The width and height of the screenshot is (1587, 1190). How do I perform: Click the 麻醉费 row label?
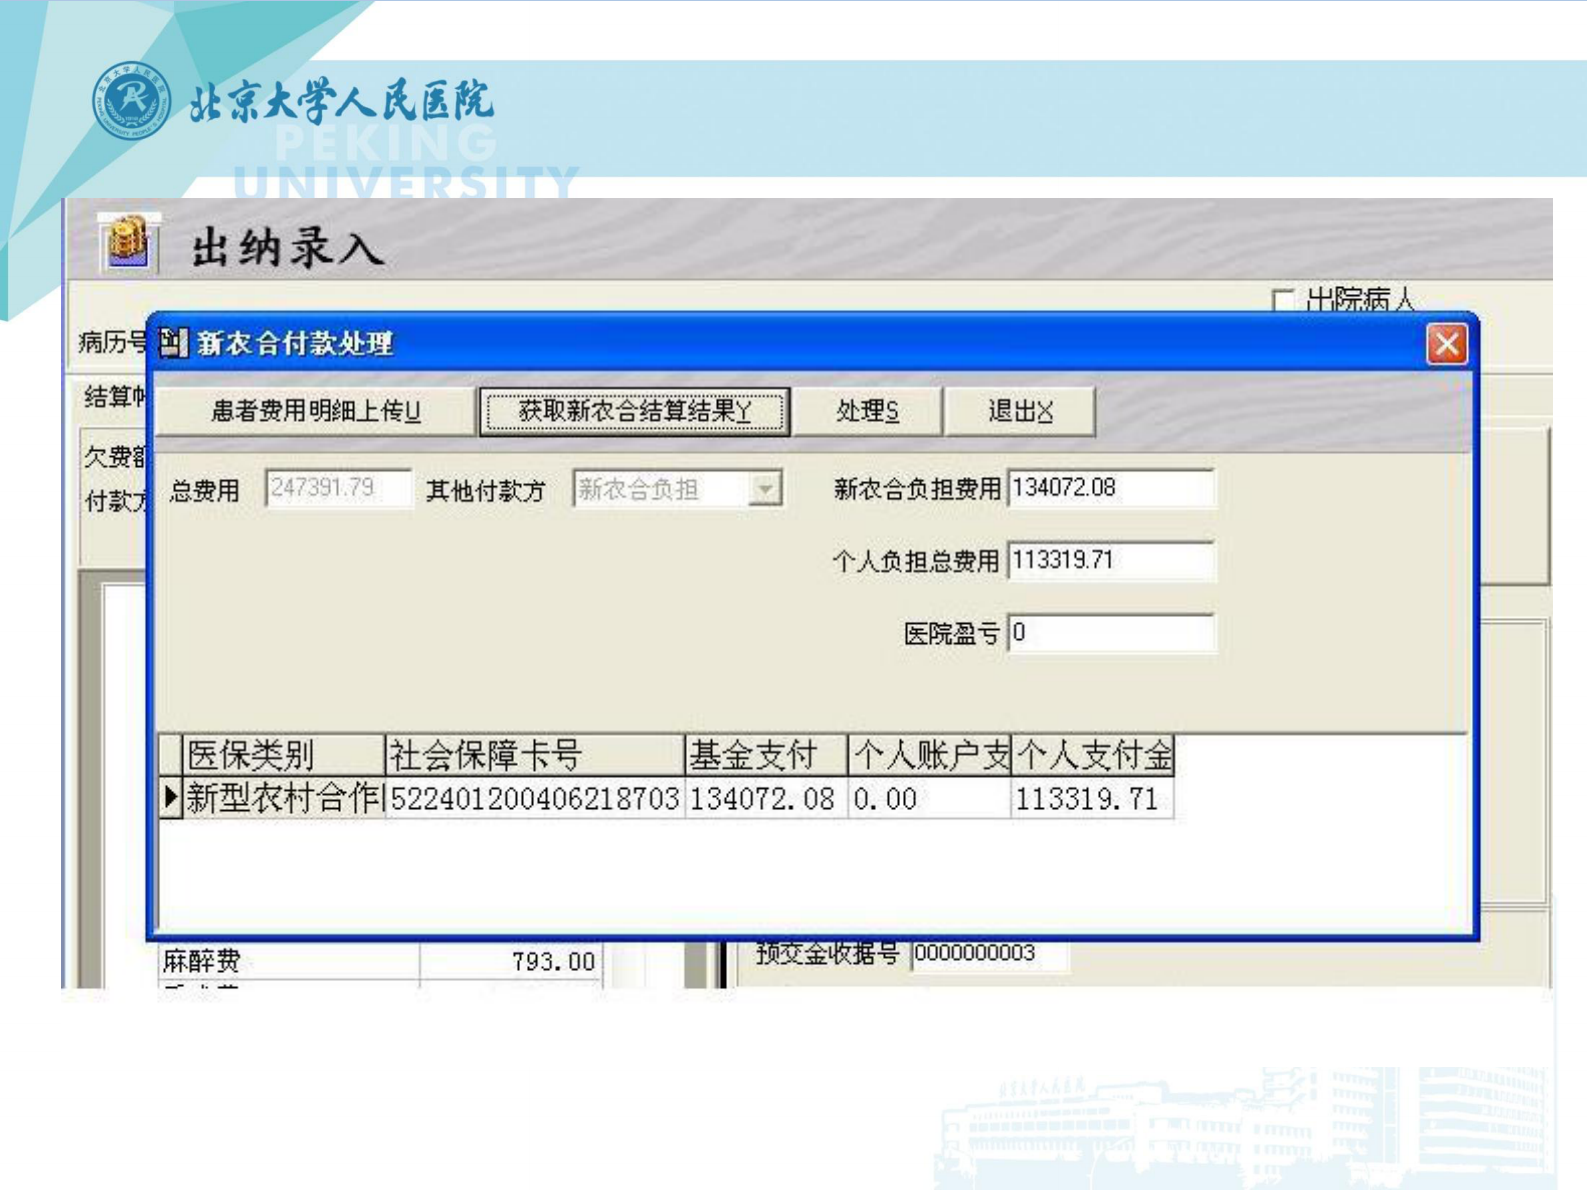pos(201,961)
